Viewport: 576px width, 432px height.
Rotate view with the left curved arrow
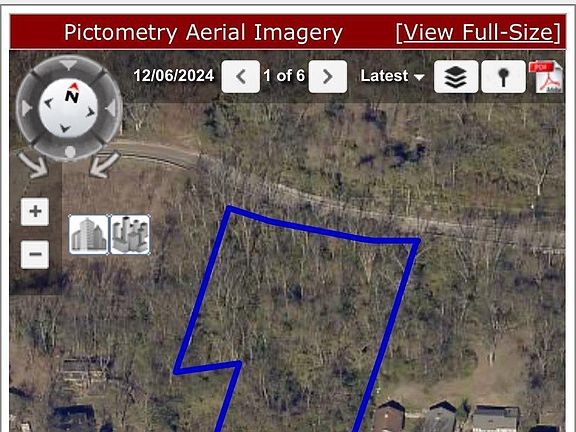click(33, 165)
